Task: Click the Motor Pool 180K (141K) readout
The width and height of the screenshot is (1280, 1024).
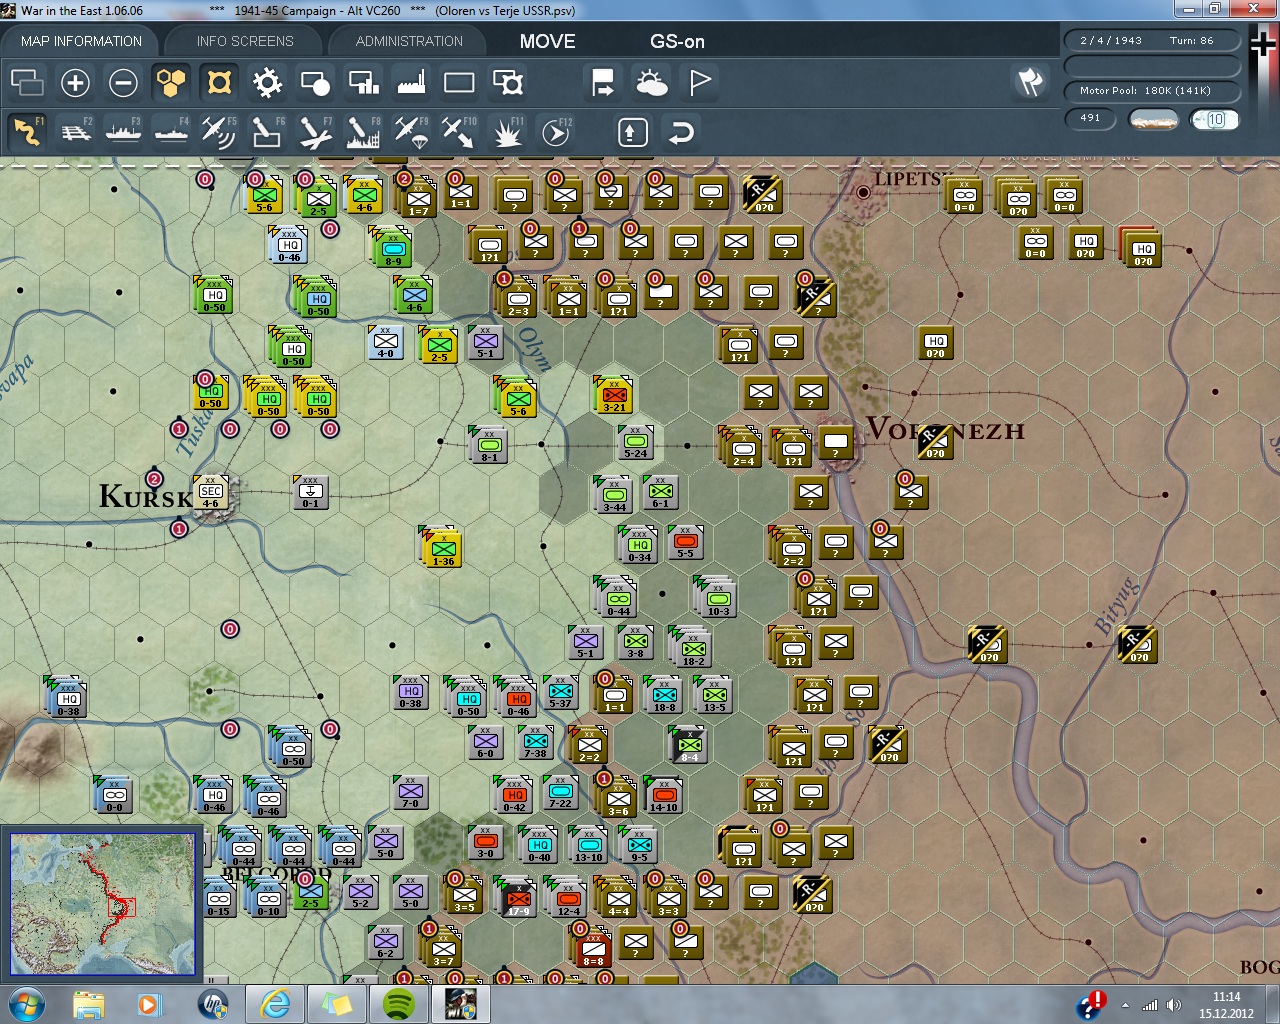Action: pyautogui.click(x=1151, y=91)
